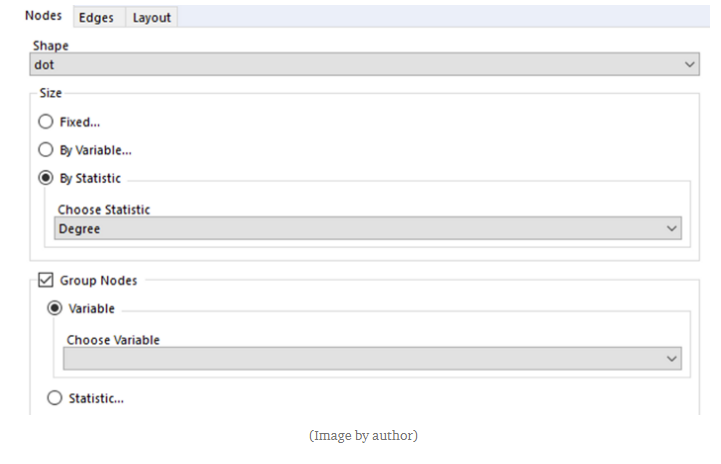Select the Fixed... size radio button
Screen dimensions: 721x464
[x=45, y=122]
